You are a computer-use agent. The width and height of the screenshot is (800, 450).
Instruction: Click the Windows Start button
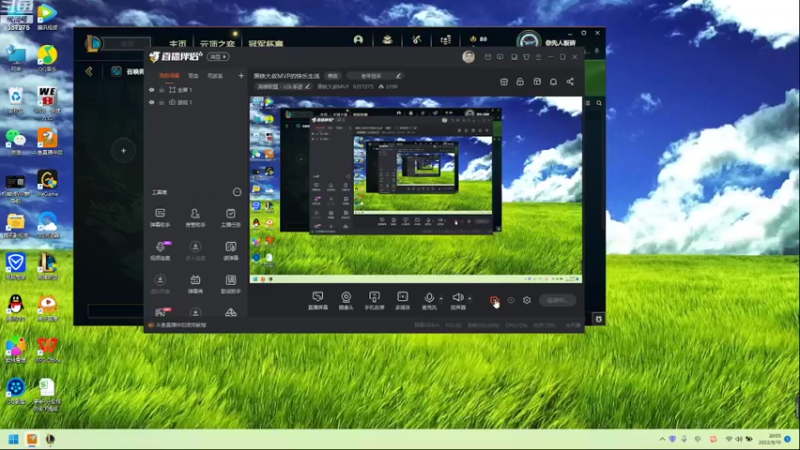(x=14, y=439)
